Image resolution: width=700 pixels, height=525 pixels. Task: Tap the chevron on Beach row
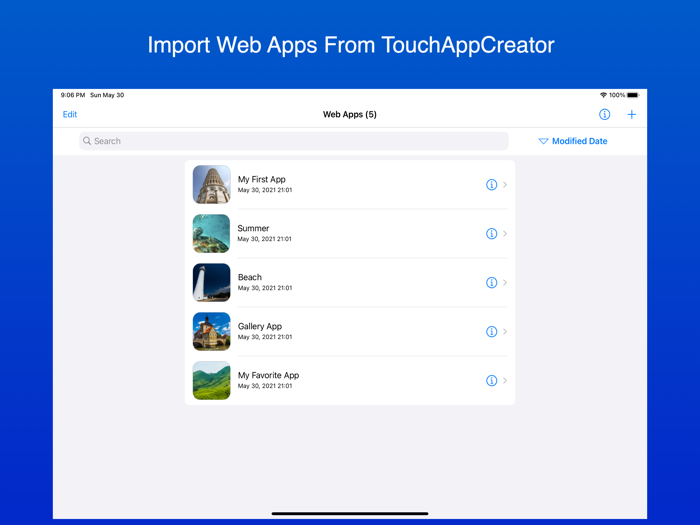[x=505, y=283]
